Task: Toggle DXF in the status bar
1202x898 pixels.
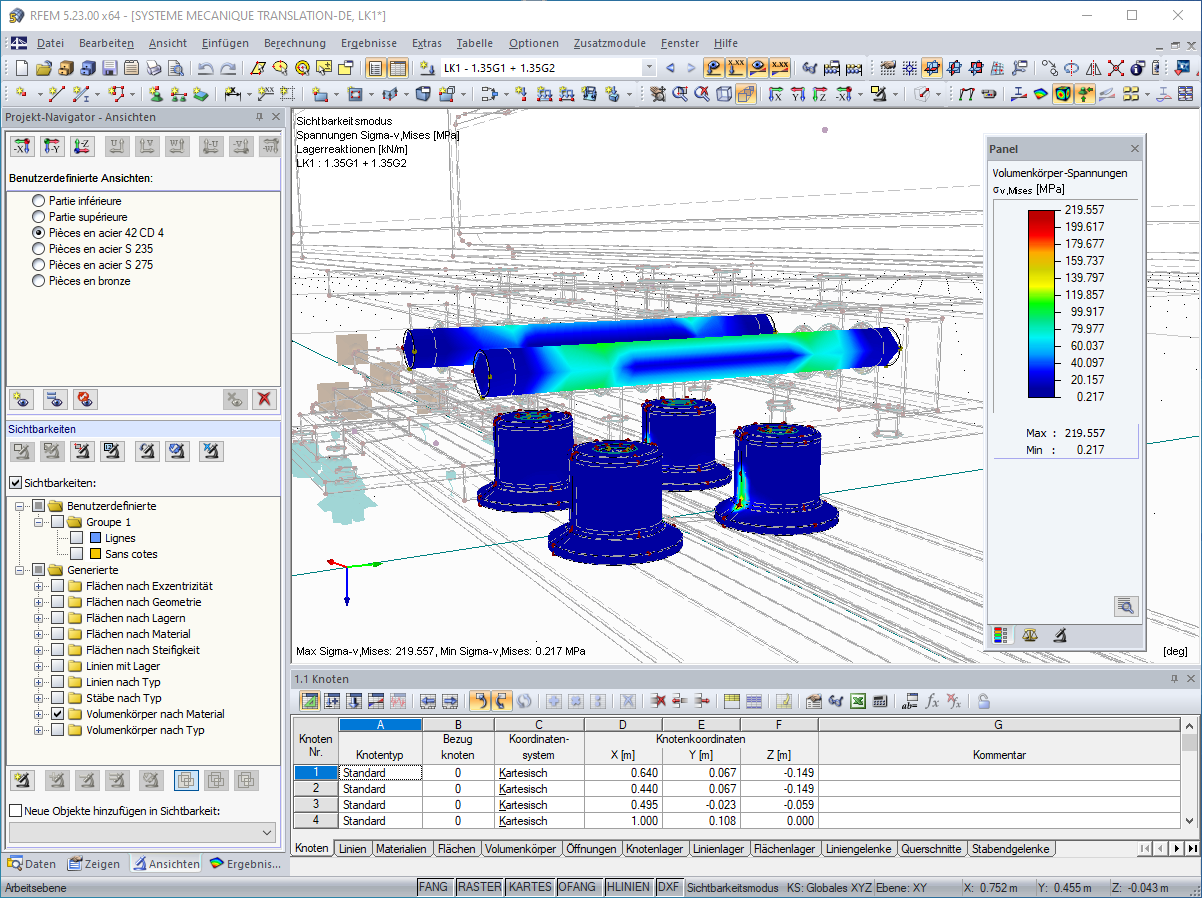Action: click(x=668, y=887)
